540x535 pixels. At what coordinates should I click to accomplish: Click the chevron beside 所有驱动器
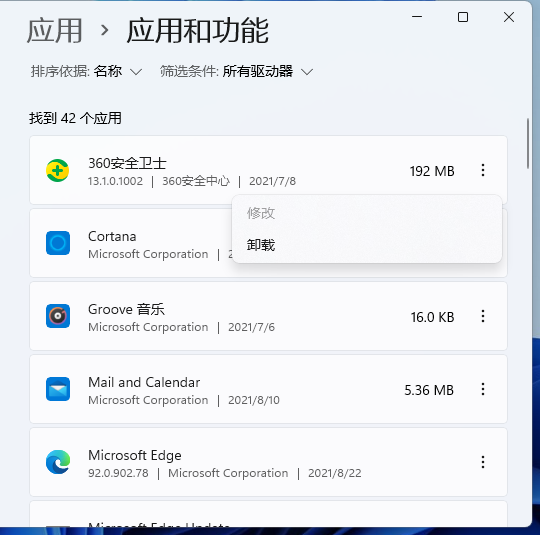tap(307, 72)
